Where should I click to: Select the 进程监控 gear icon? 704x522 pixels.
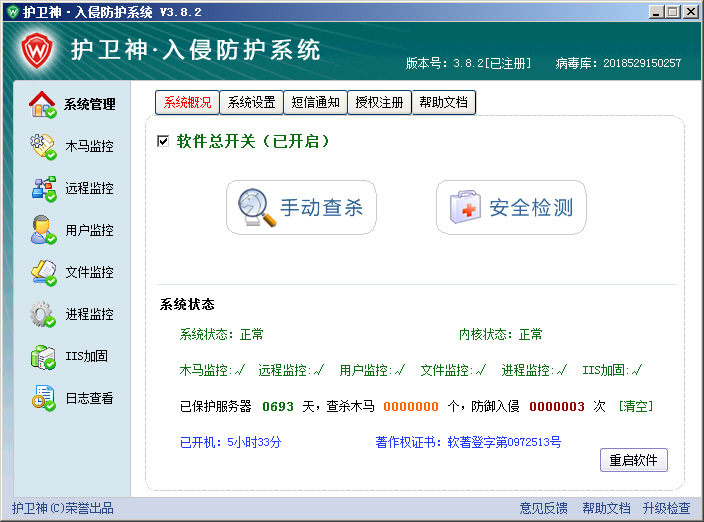pyautogui.click(x=43, y=314)
